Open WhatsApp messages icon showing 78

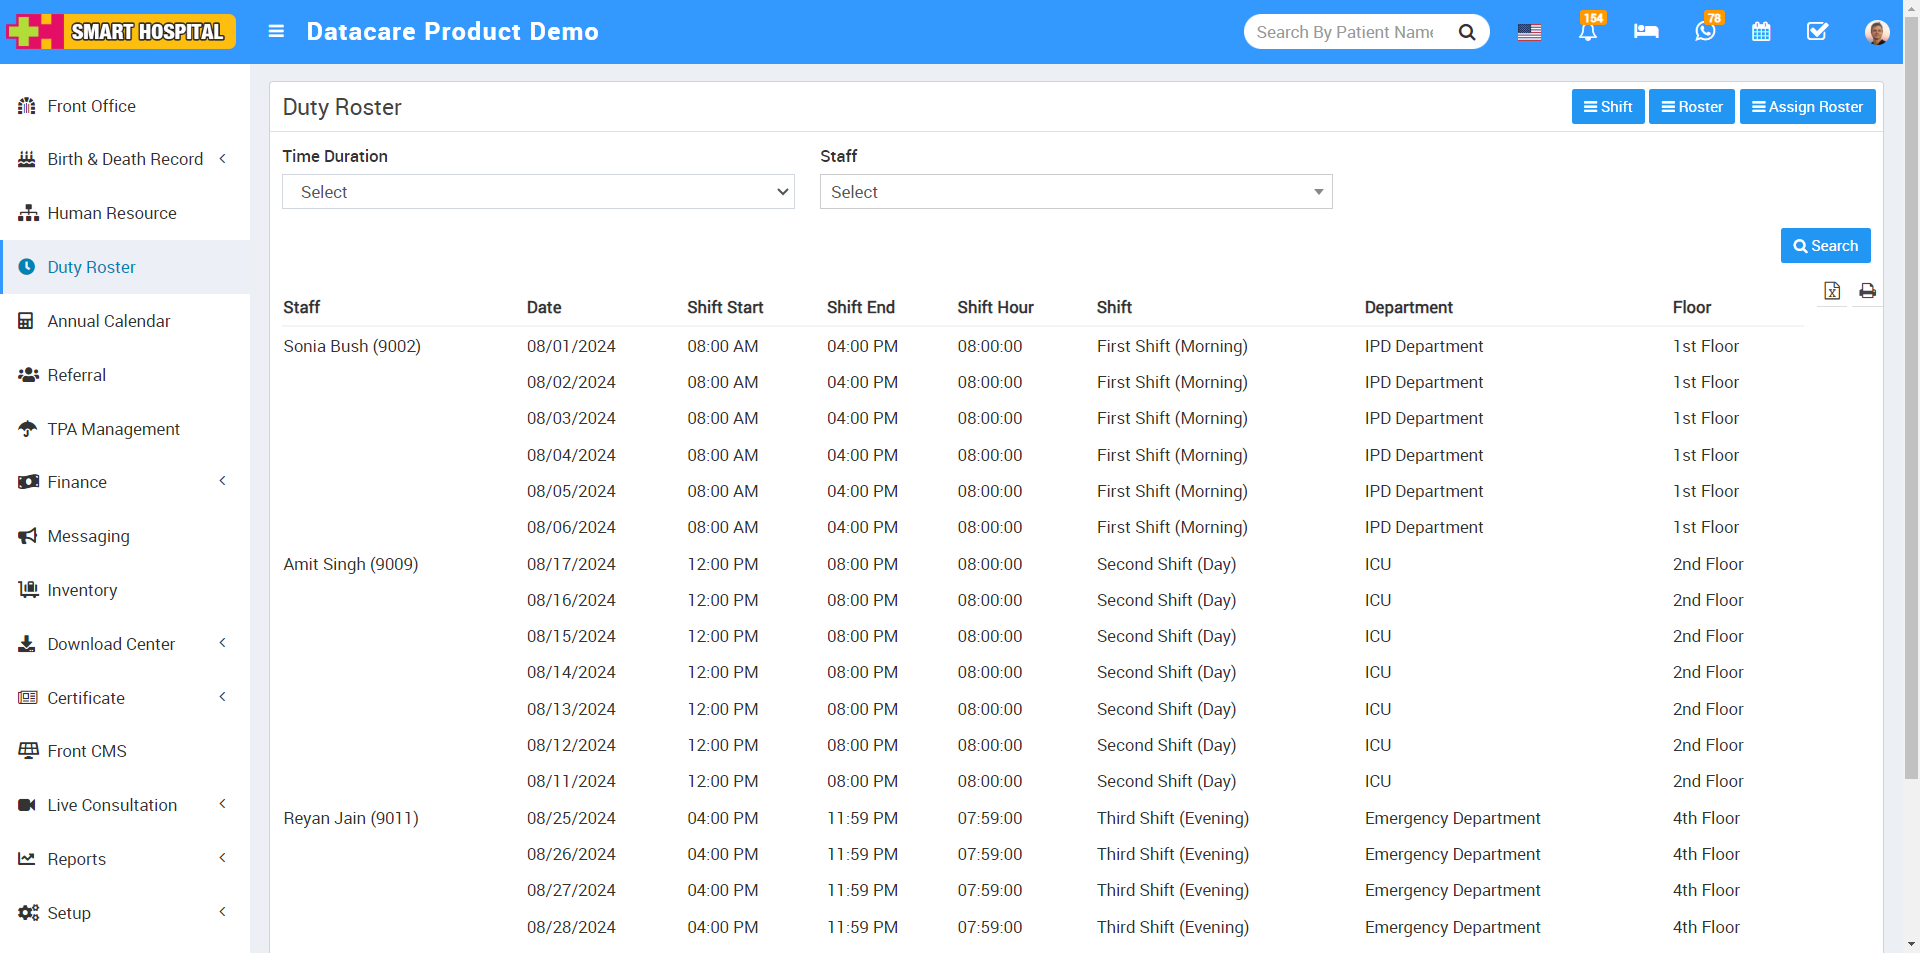(1703, 32)
